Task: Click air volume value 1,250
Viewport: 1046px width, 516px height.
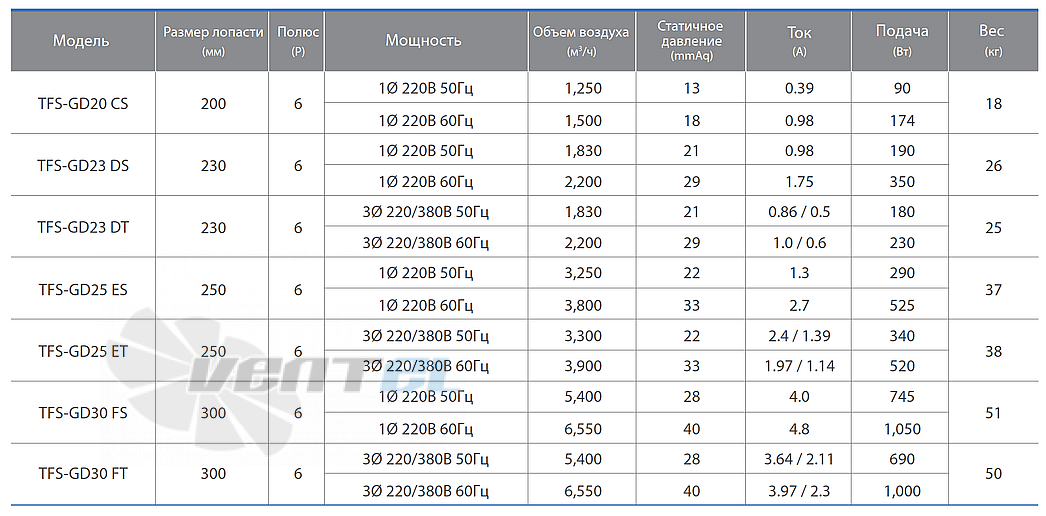Action: click(583, 89)
